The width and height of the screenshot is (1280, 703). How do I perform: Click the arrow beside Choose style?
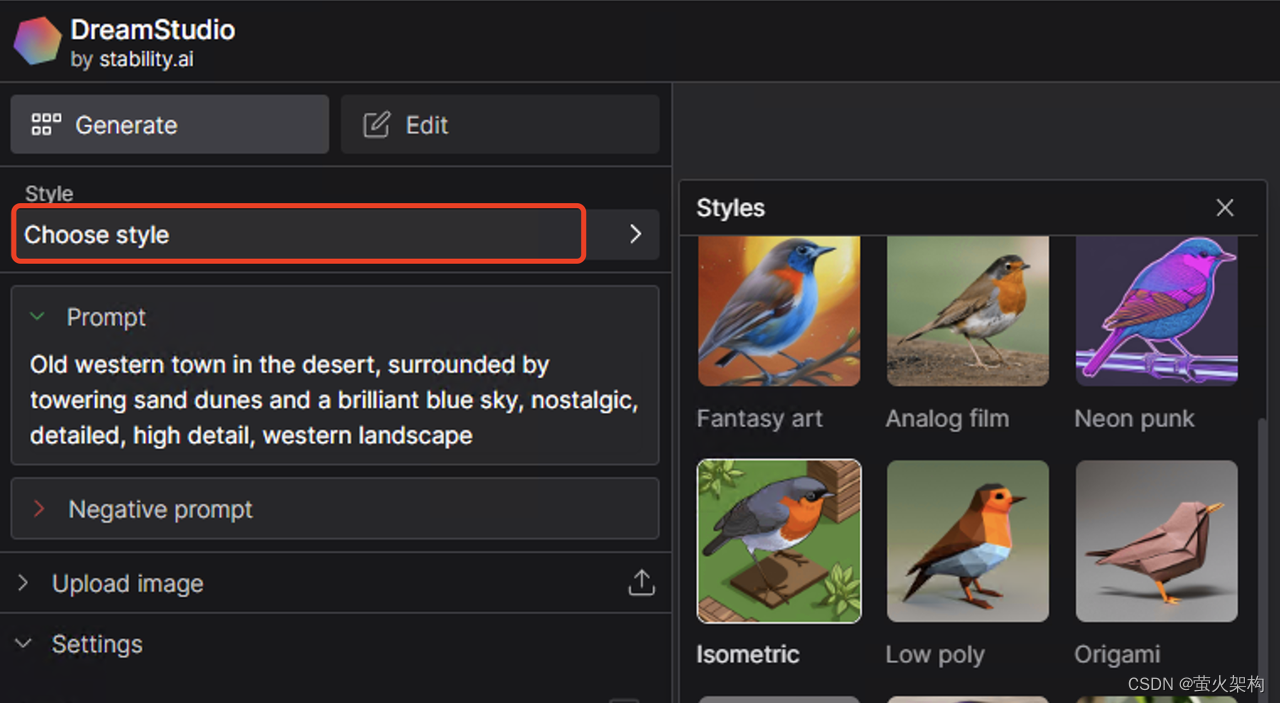point(635,234)
